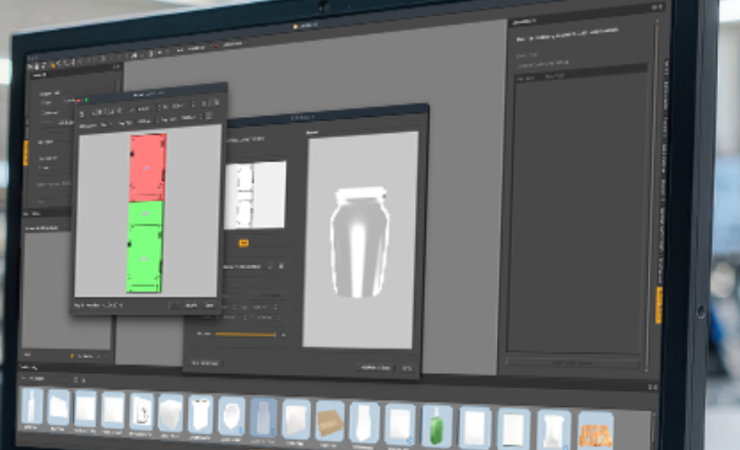Click the orange slider in the dialog
This screenshot has height=450, width=740.
click(x=245, y=334)
